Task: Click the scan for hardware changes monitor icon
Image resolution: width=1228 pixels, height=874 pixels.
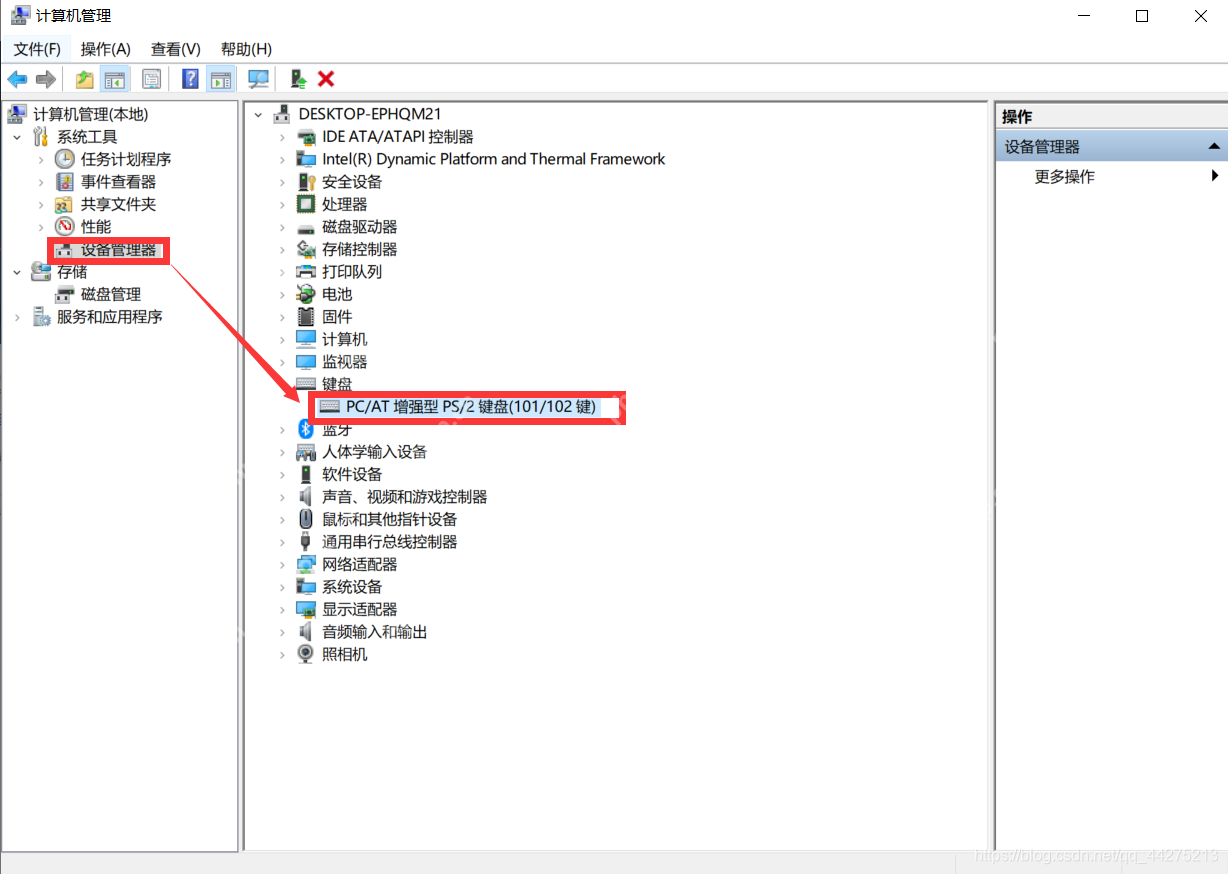Action: tap(259, 79)
